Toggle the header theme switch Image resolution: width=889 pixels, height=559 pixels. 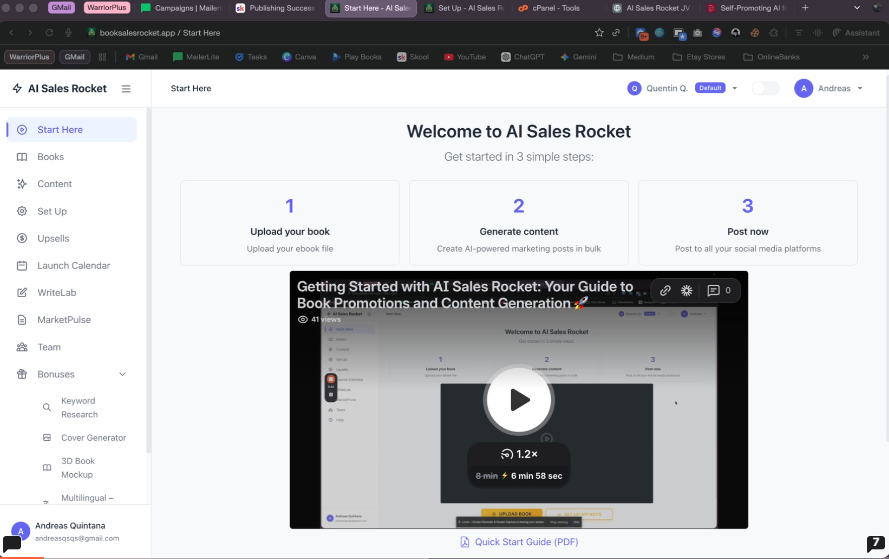coord(765,88)
